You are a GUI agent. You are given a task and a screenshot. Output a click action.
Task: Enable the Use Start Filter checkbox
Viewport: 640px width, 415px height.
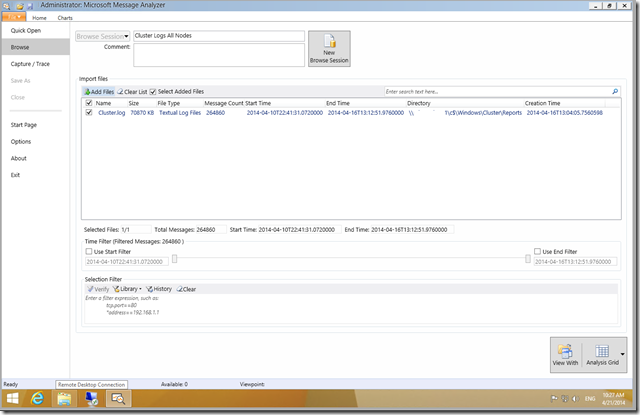pos(89,251)
